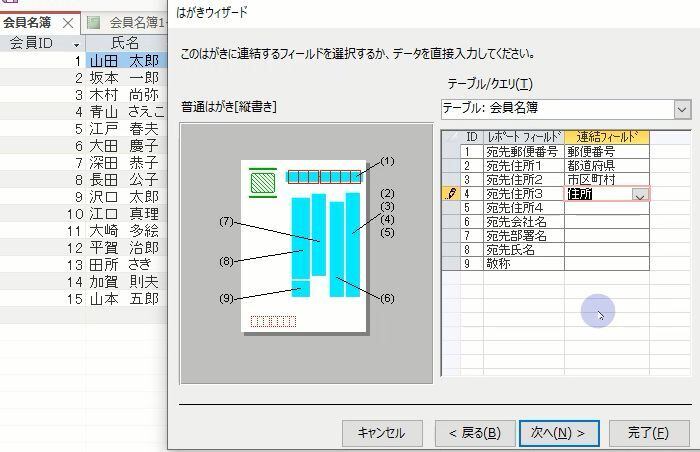Finish the wizard with 完了(F)
The height and width of the screenshot is (452, 700).
click(649, 433)
